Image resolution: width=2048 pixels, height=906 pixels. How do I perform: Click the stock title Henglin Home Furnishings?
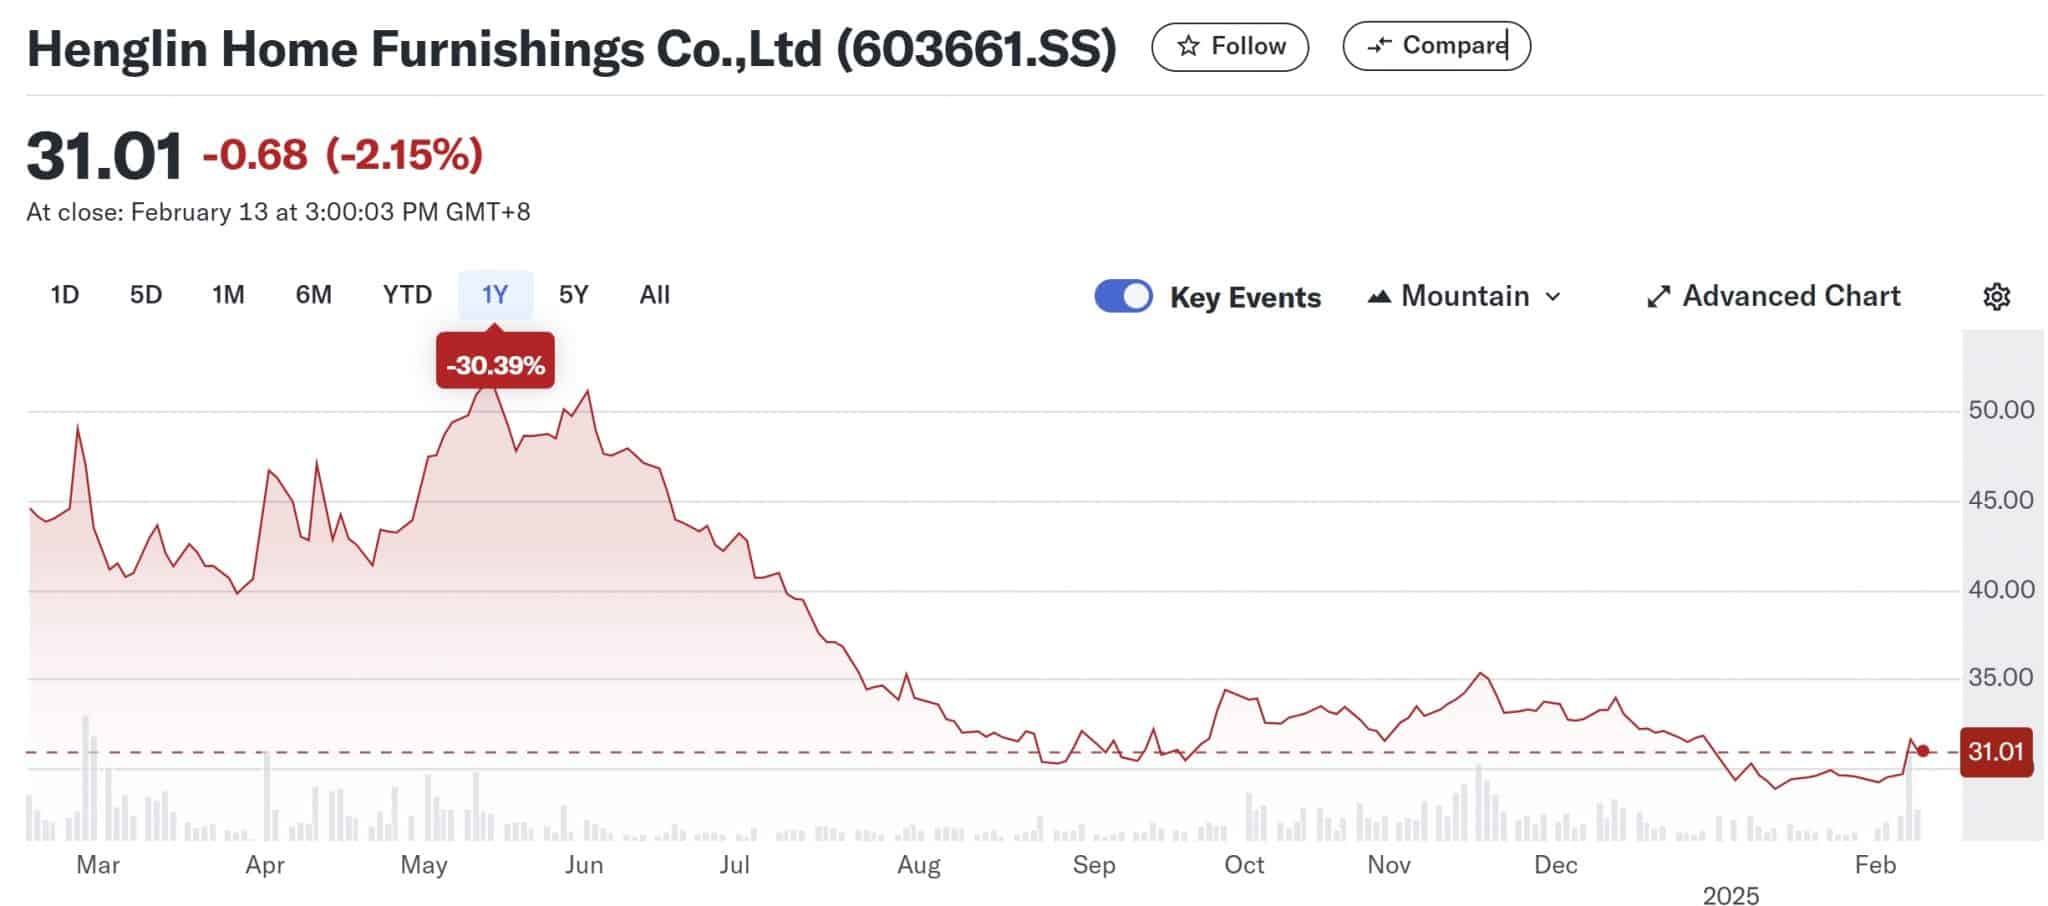tap(571, 48)
